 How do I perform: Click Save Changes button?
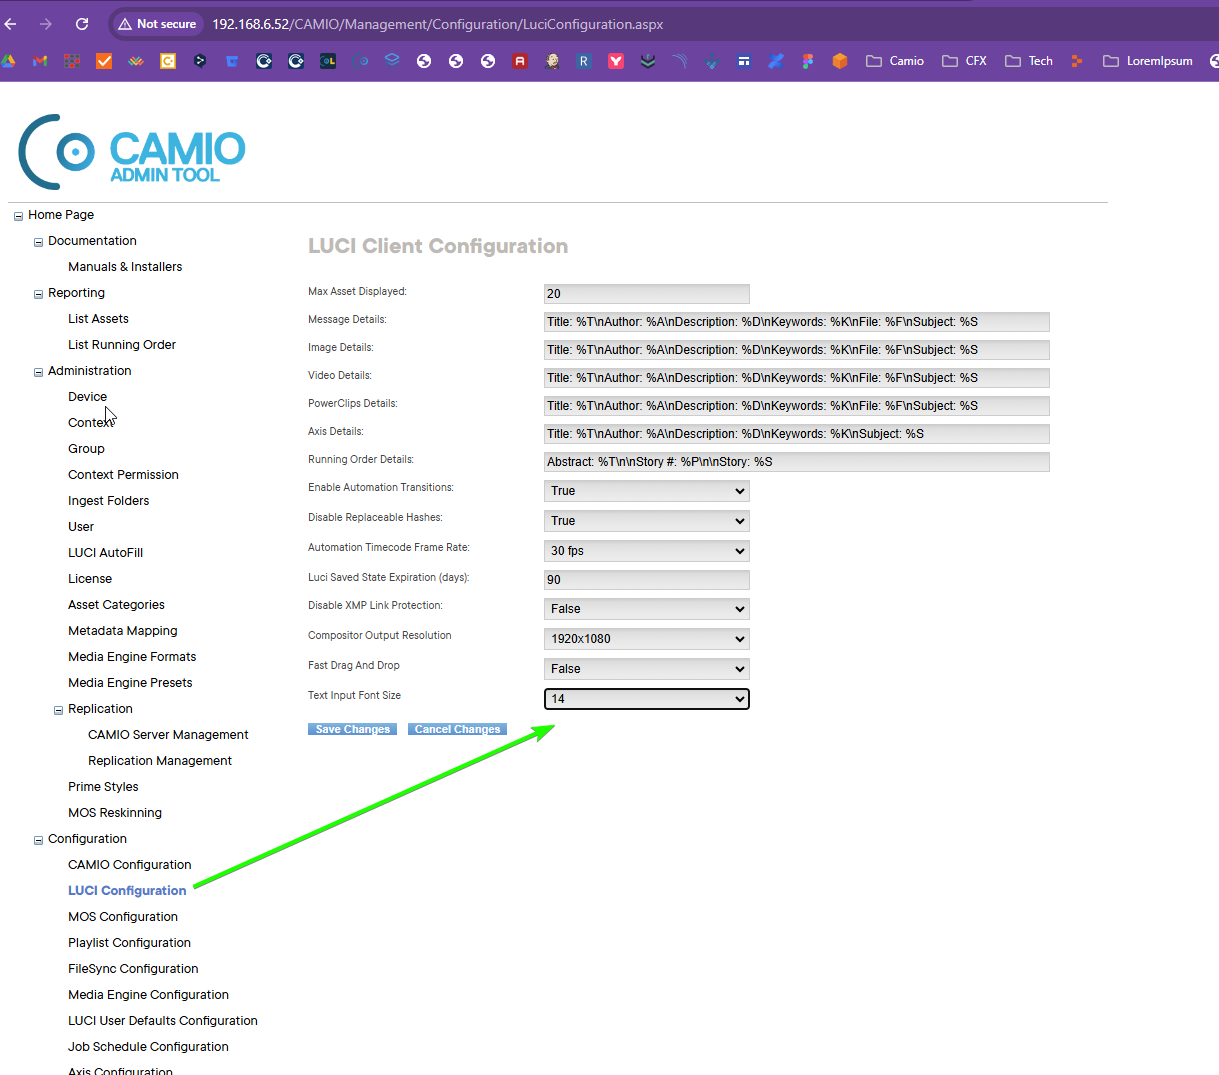(x=352, y=729)
